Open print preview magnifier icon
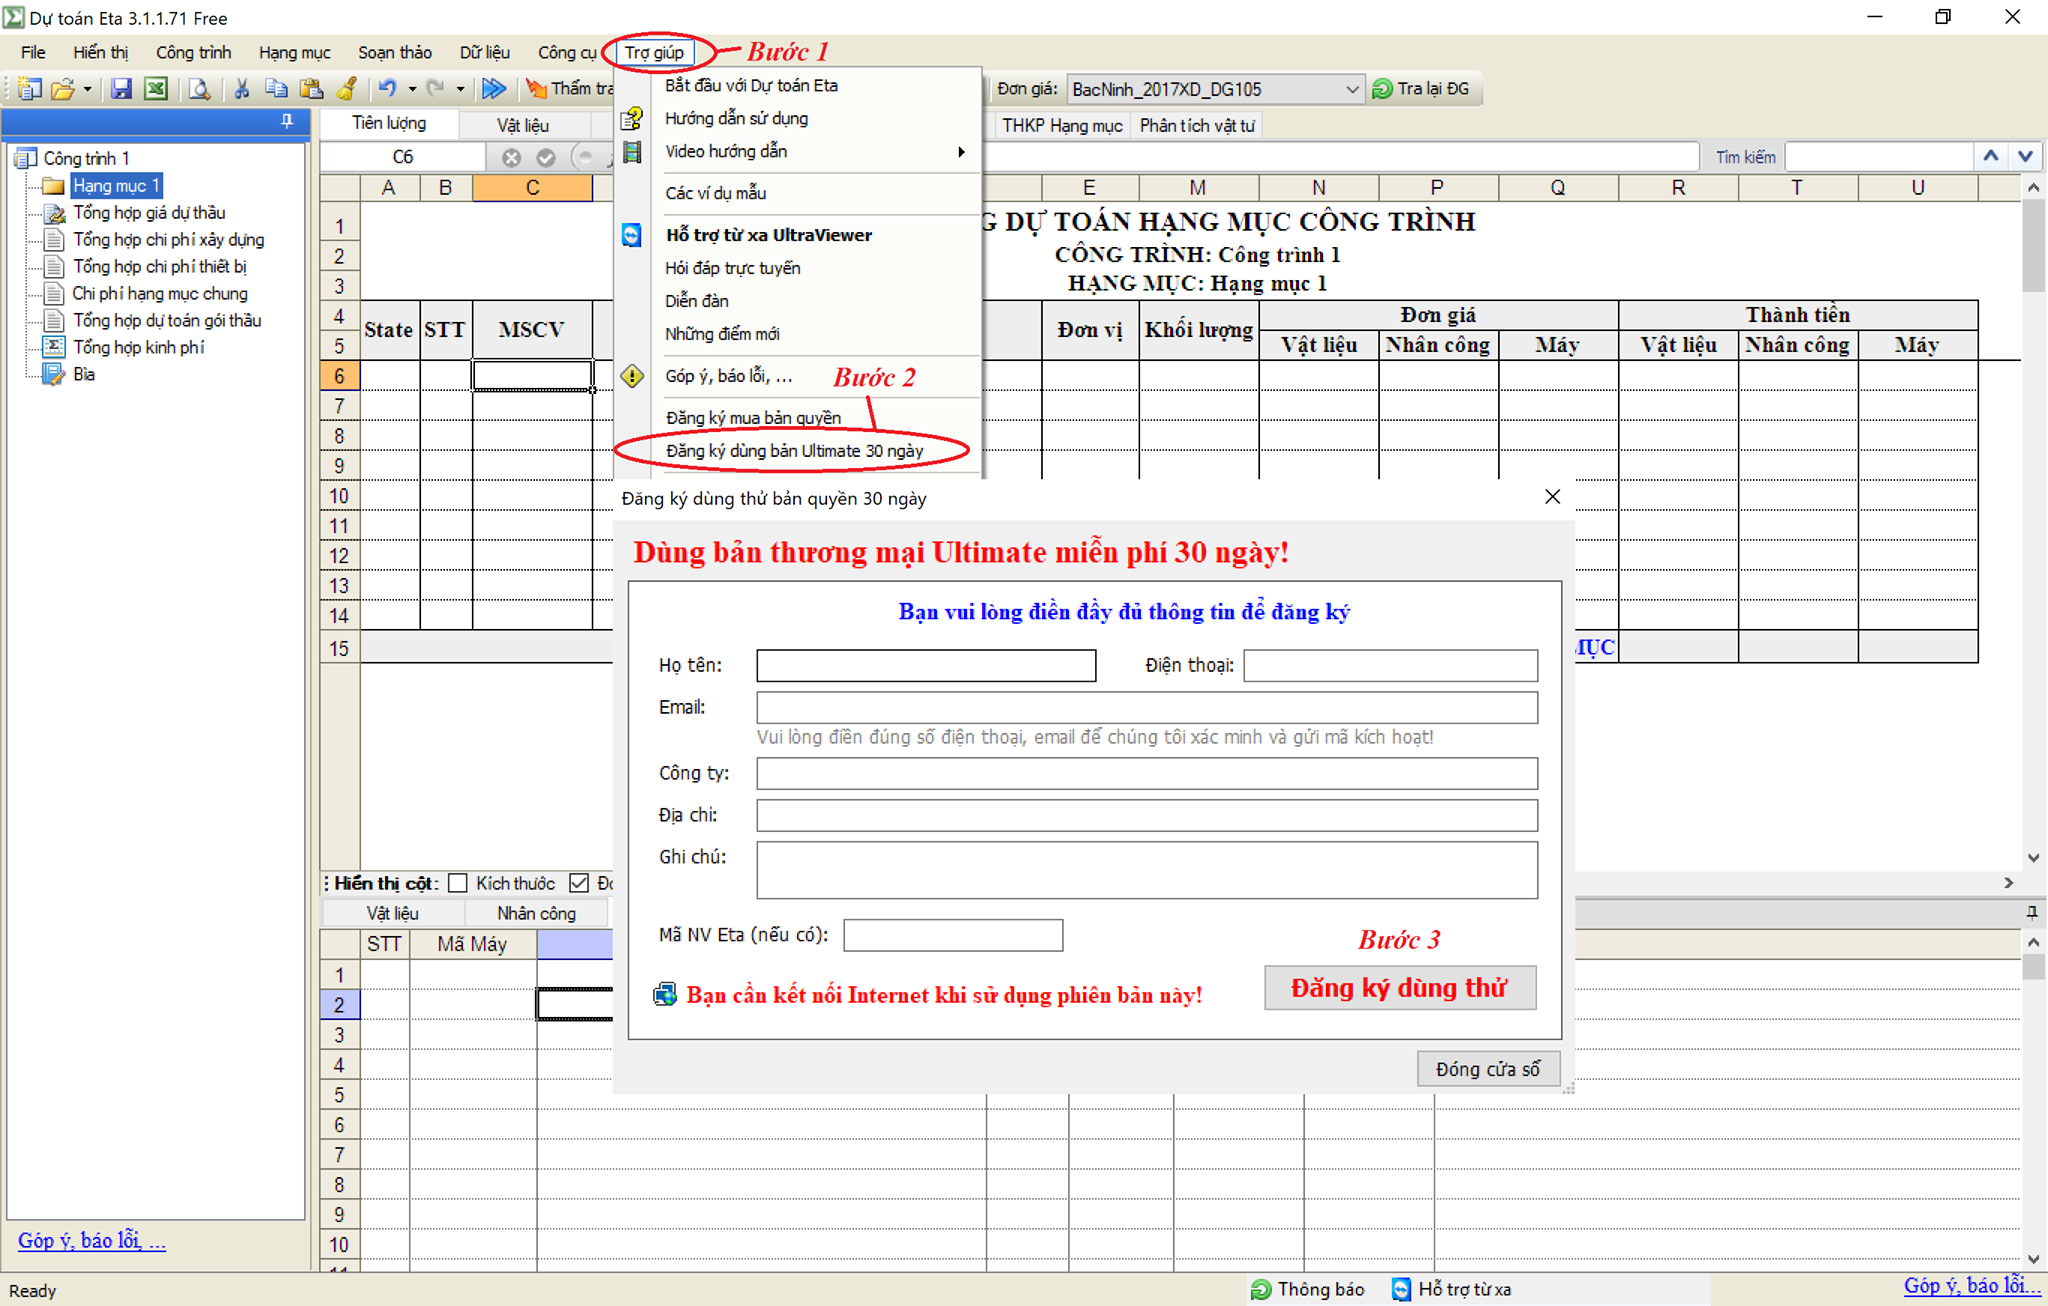The image size is (2048, 1306). 200,89
